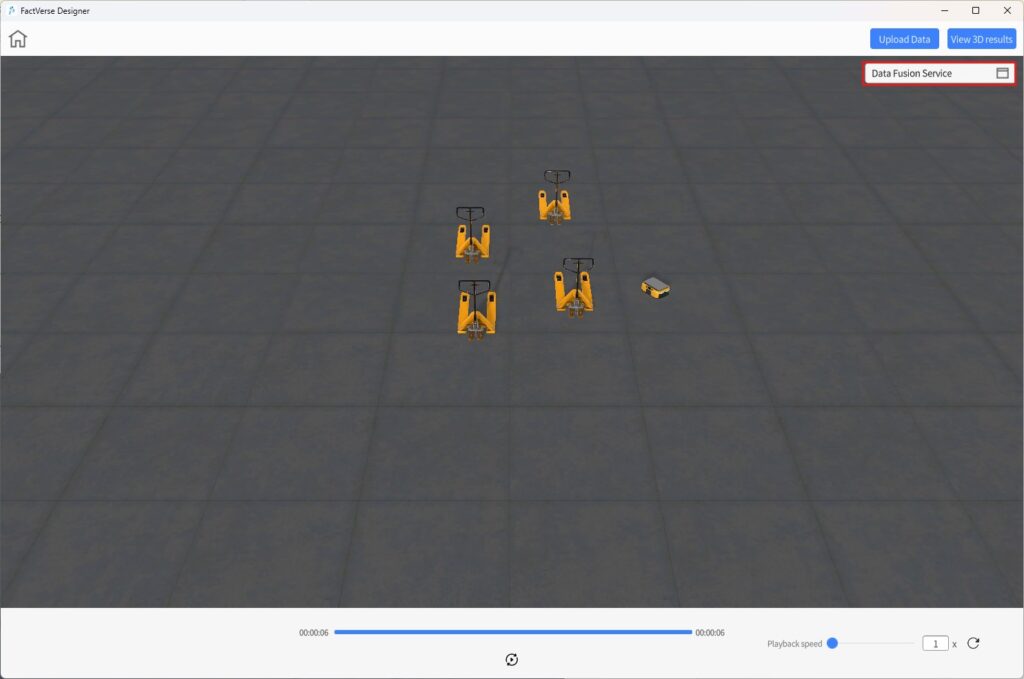Click the replay button below the timeline

point(512,659)
